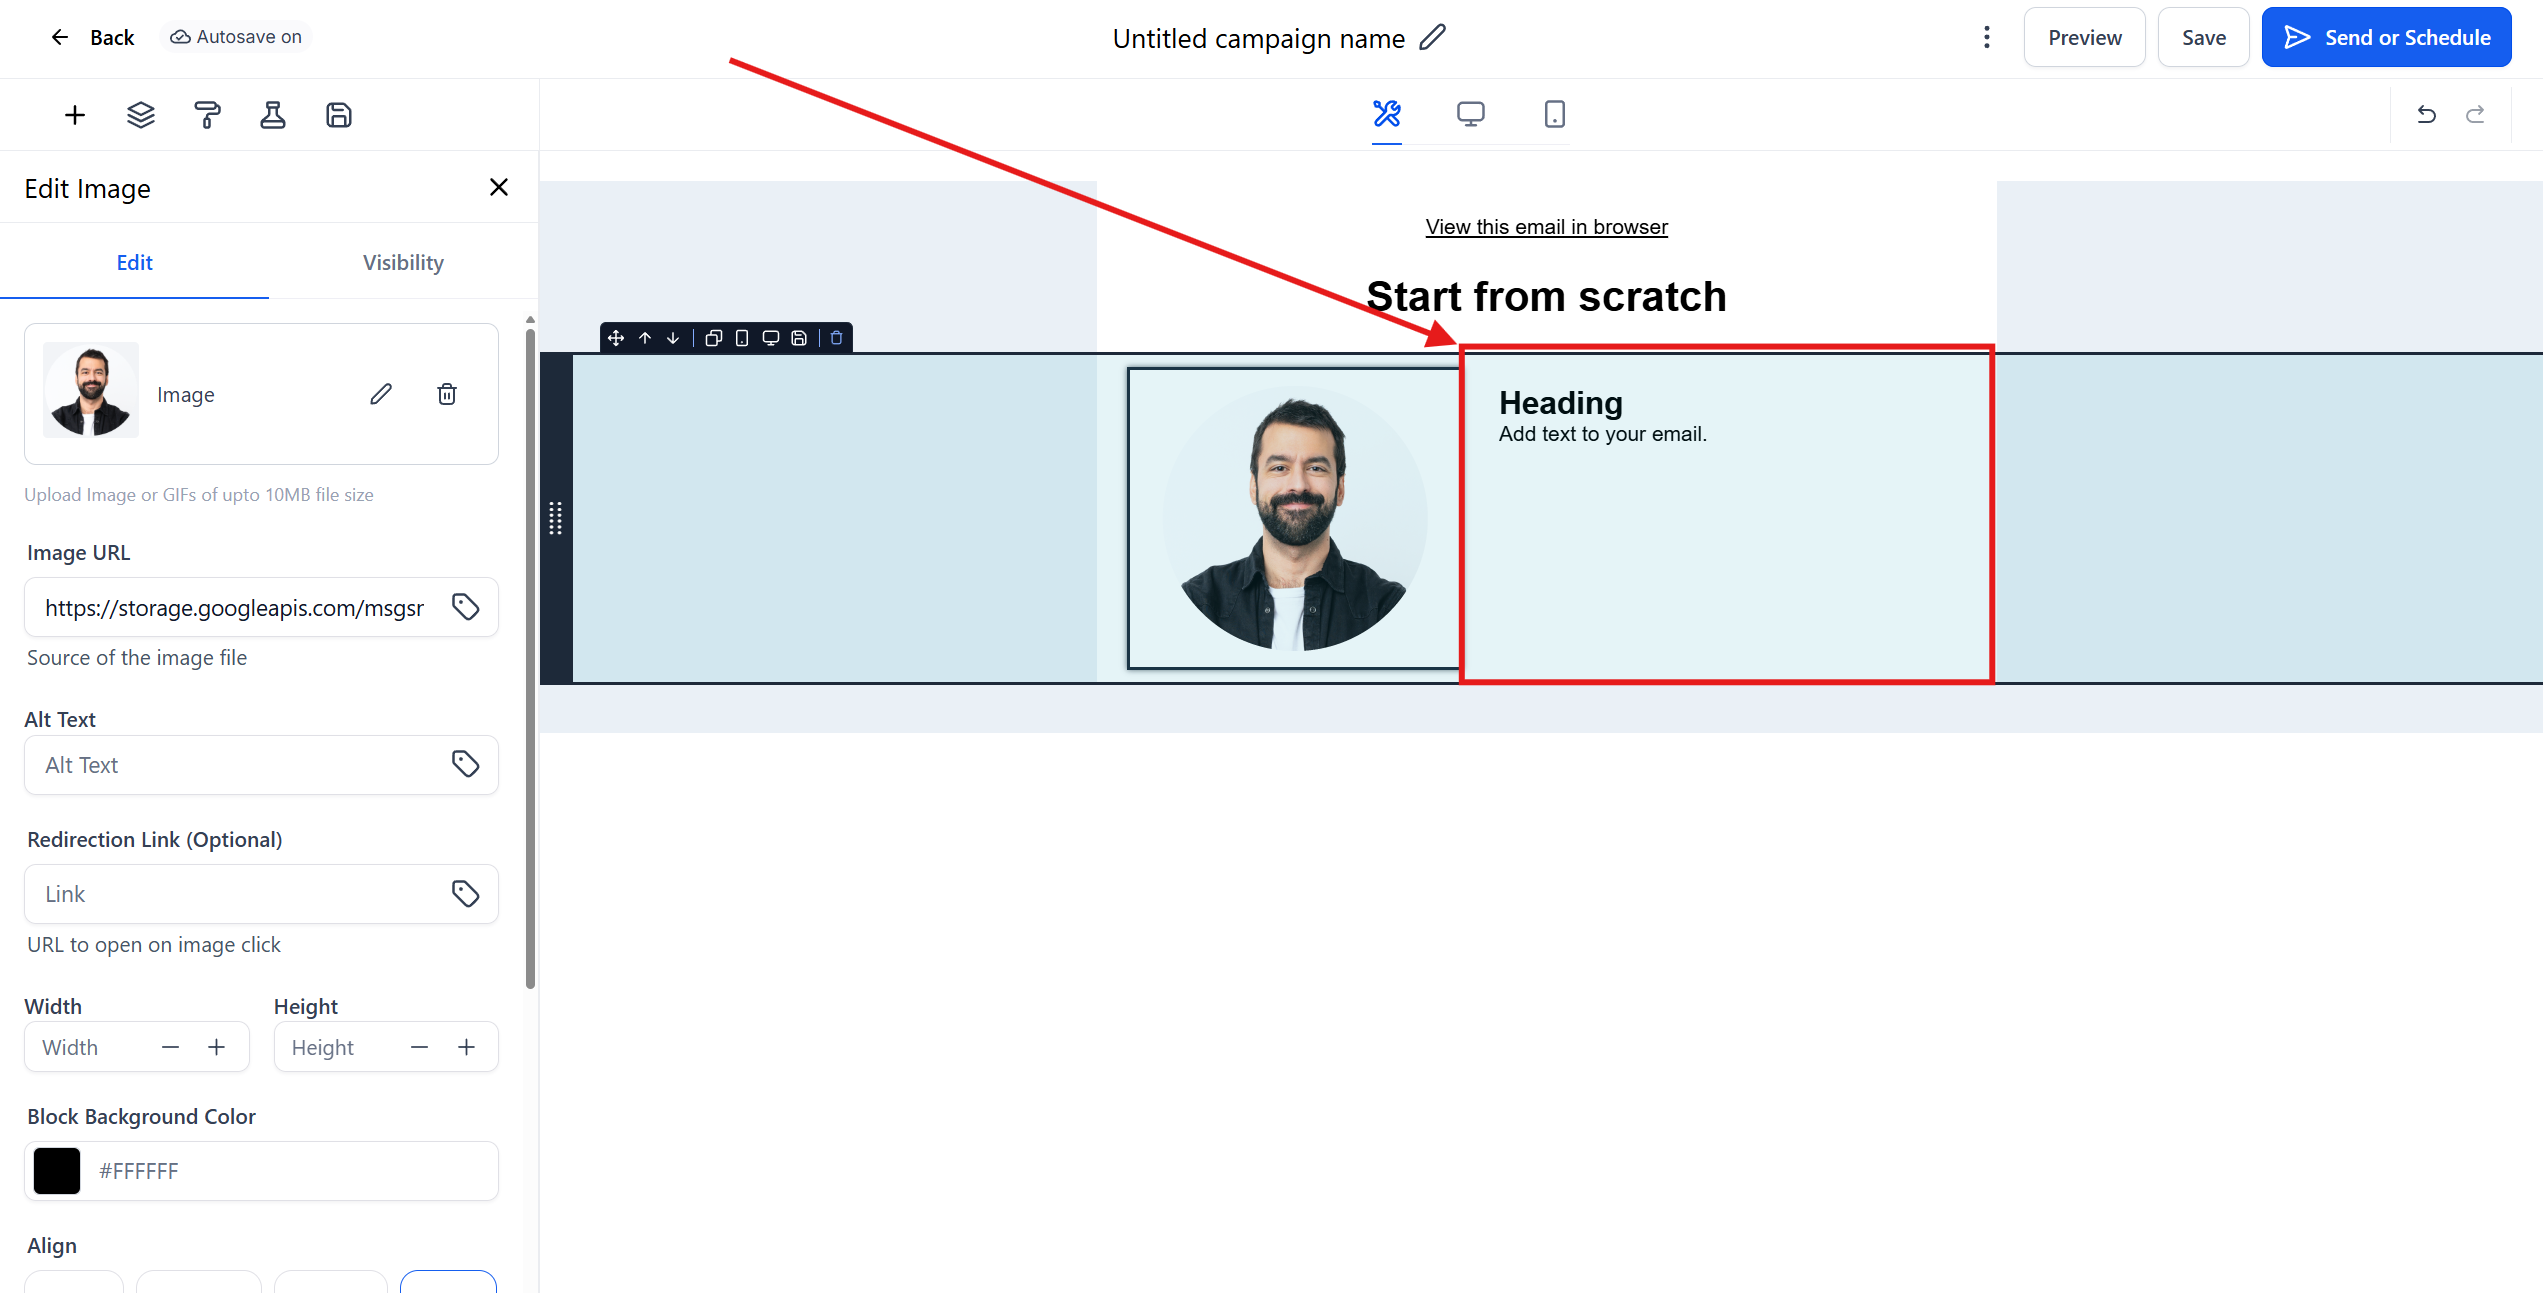
Task: Insert merge tag in Alt Text field
Action: click(465, 764)
